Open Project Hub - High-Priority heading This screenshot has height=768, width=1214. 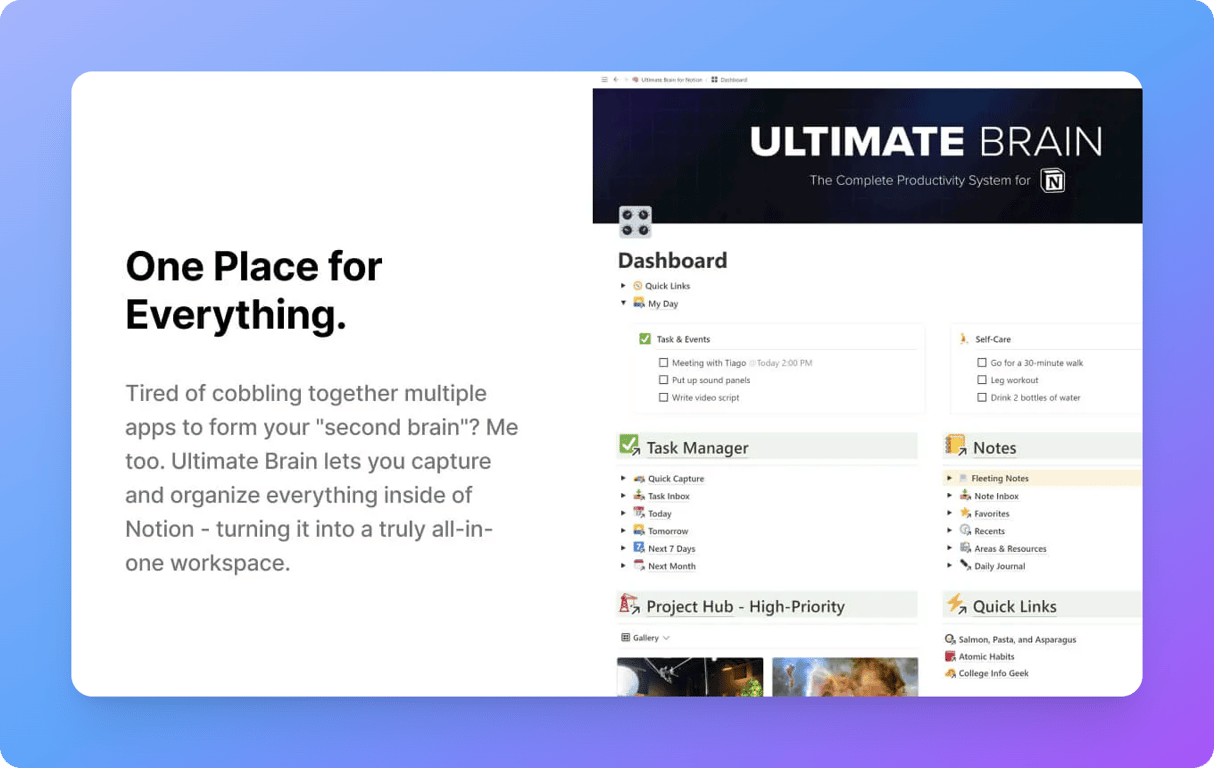[745, 606]
